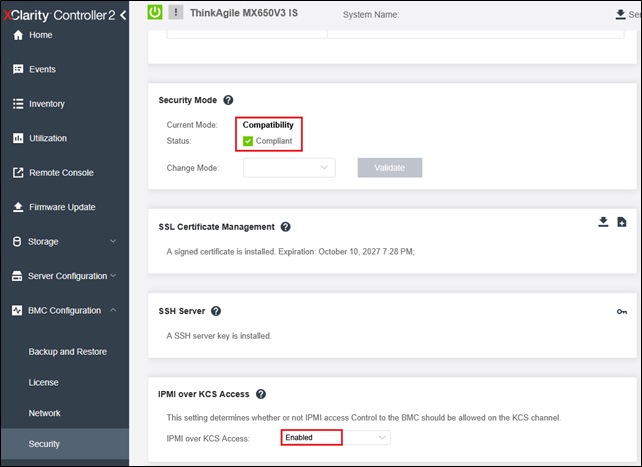The width and height of the screenshot is (642, 467).
Task: Click the System Name label
Action: 371,15
